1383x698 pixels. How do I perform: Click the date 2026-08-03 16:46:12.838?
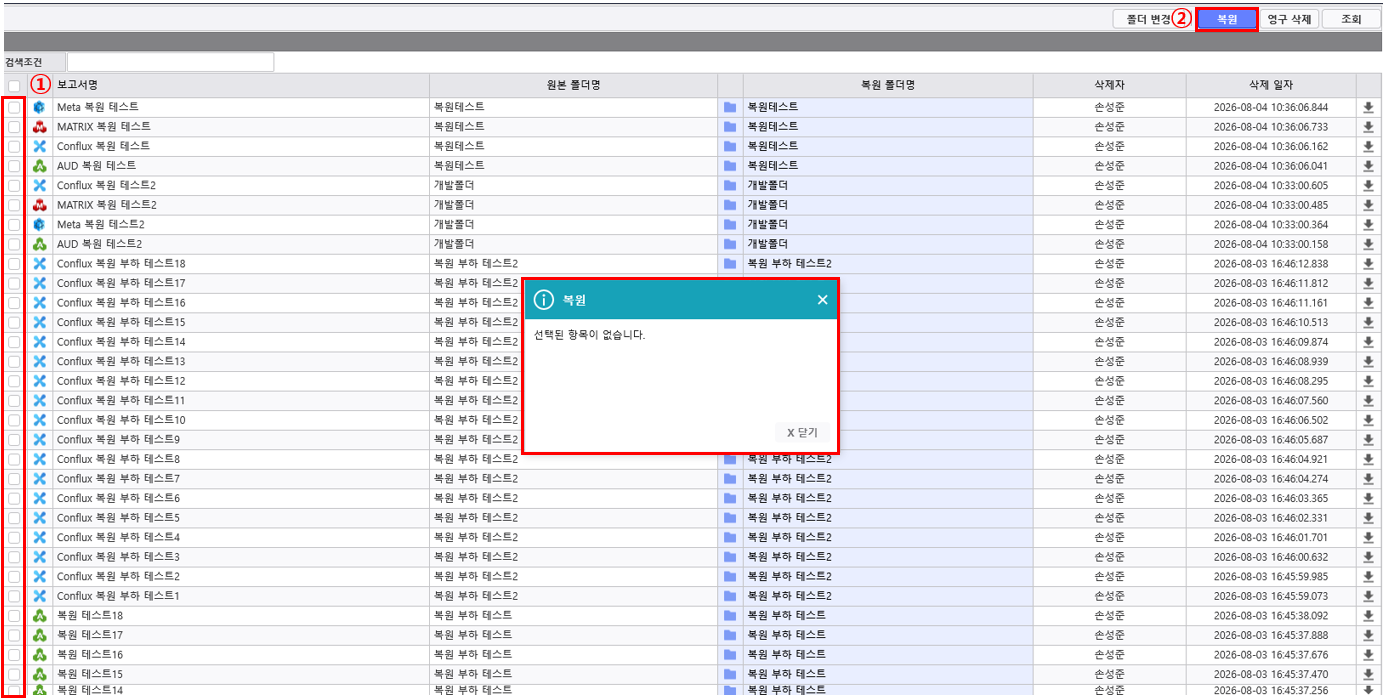pos(1271,263)
